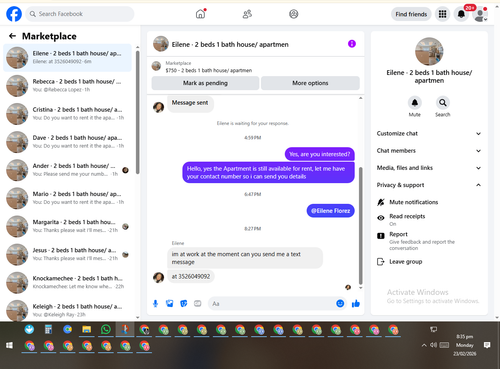Open the Marketplace listing $750 link
Image resolution: width=500 pixels, height=369 pixels.
pyautogui.click(x=209, y=70)
